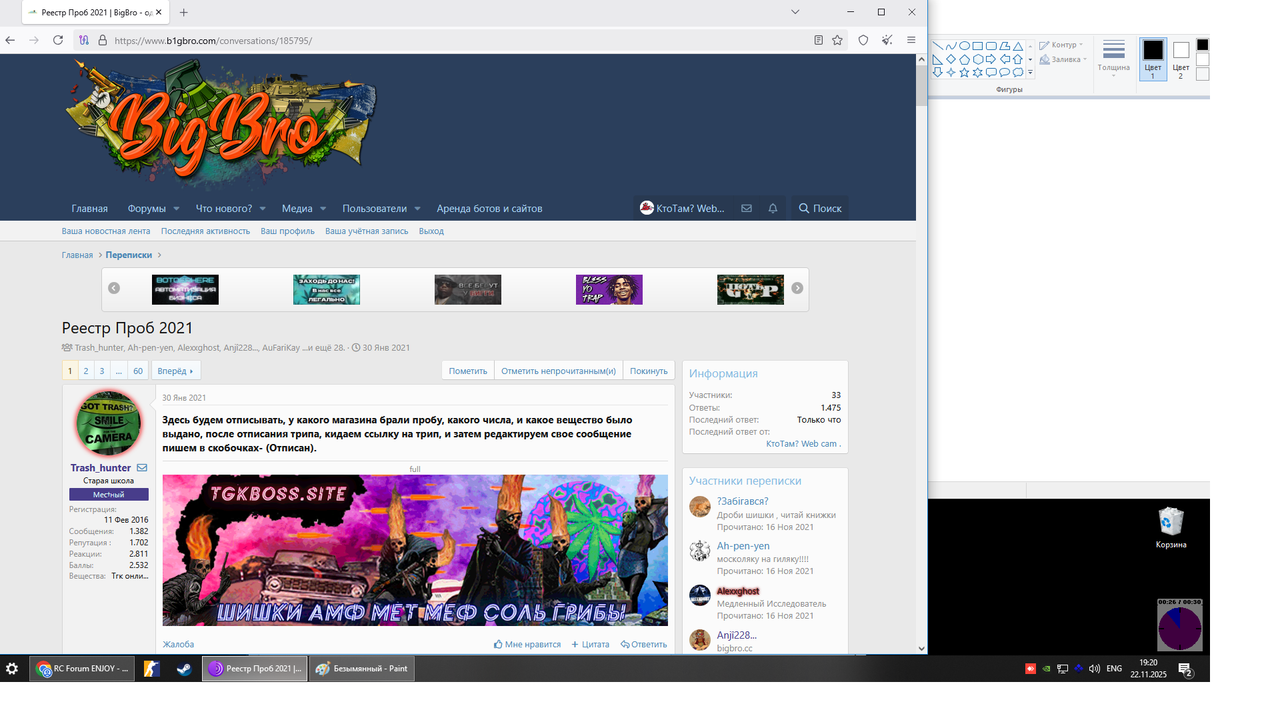Click the Покинуть button

pyautogui.click(x=648, y=370)
